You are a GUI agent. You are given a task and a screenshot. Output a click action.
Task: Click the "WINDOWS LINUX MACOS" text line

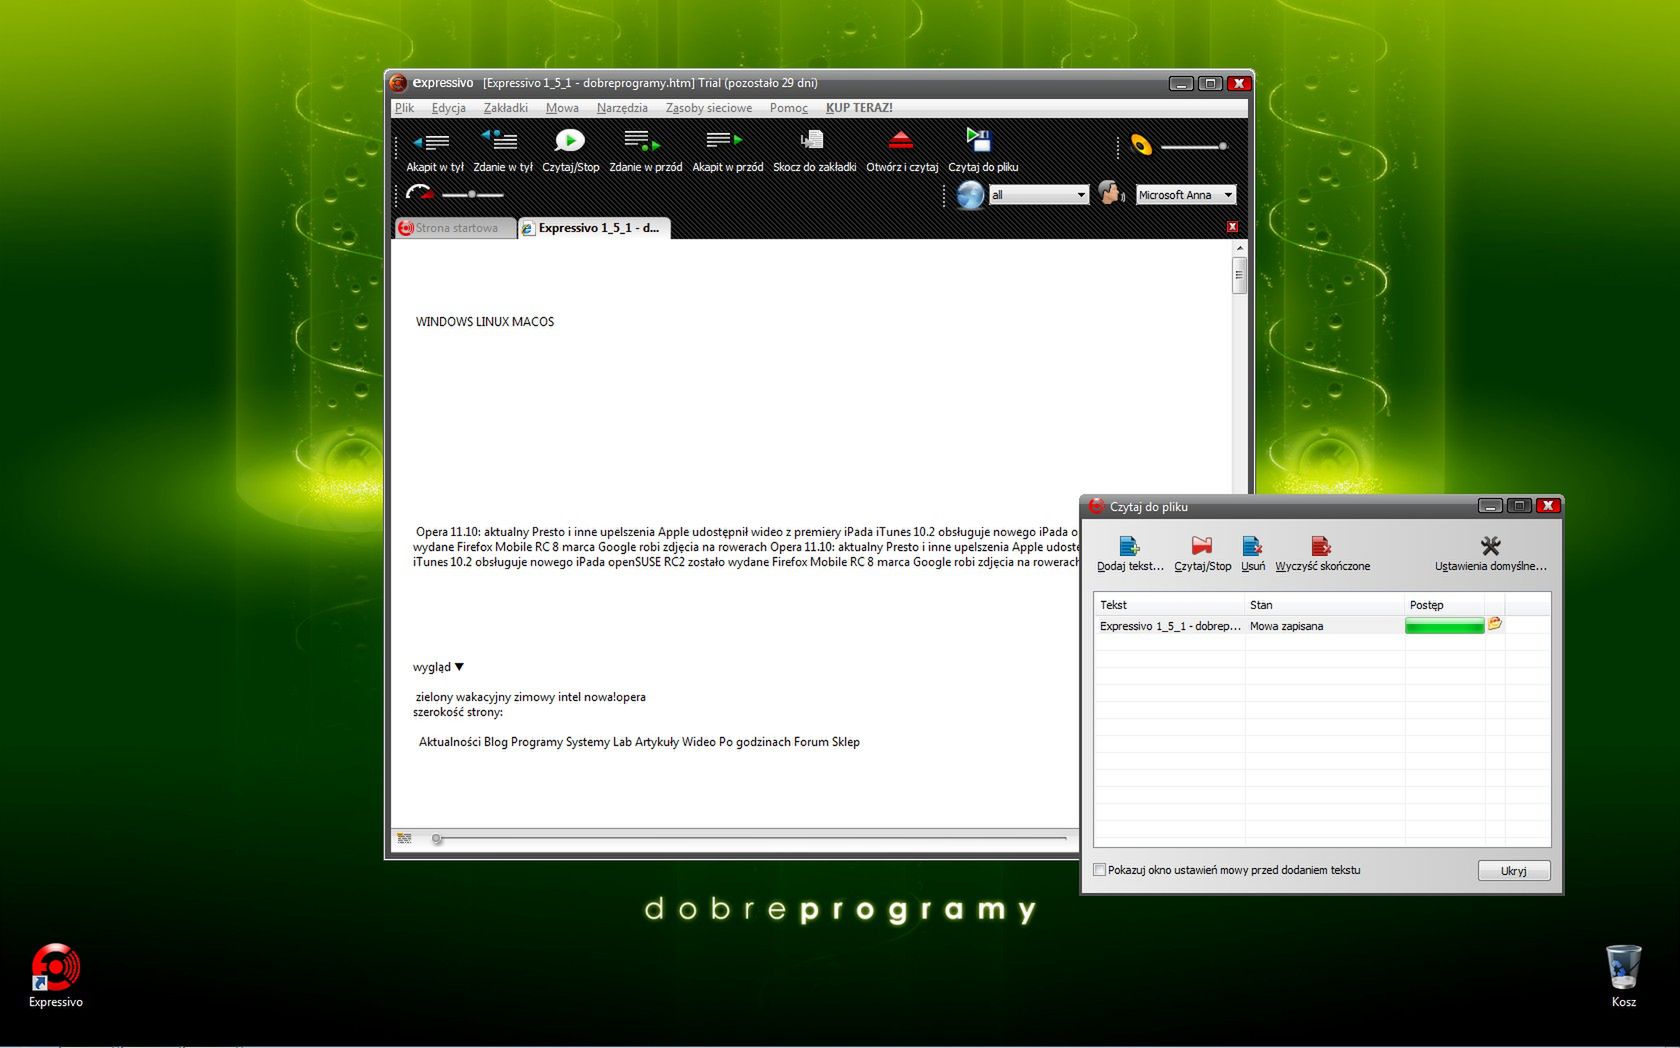[485, 322]
